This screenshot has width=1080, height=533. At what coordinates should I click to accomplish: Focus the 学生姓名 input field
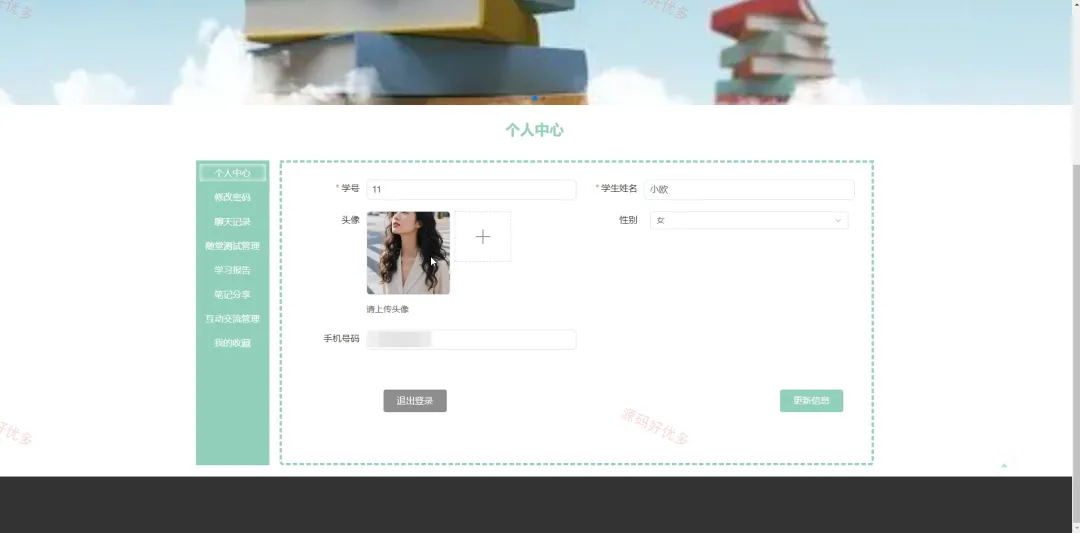coord(749,189)
